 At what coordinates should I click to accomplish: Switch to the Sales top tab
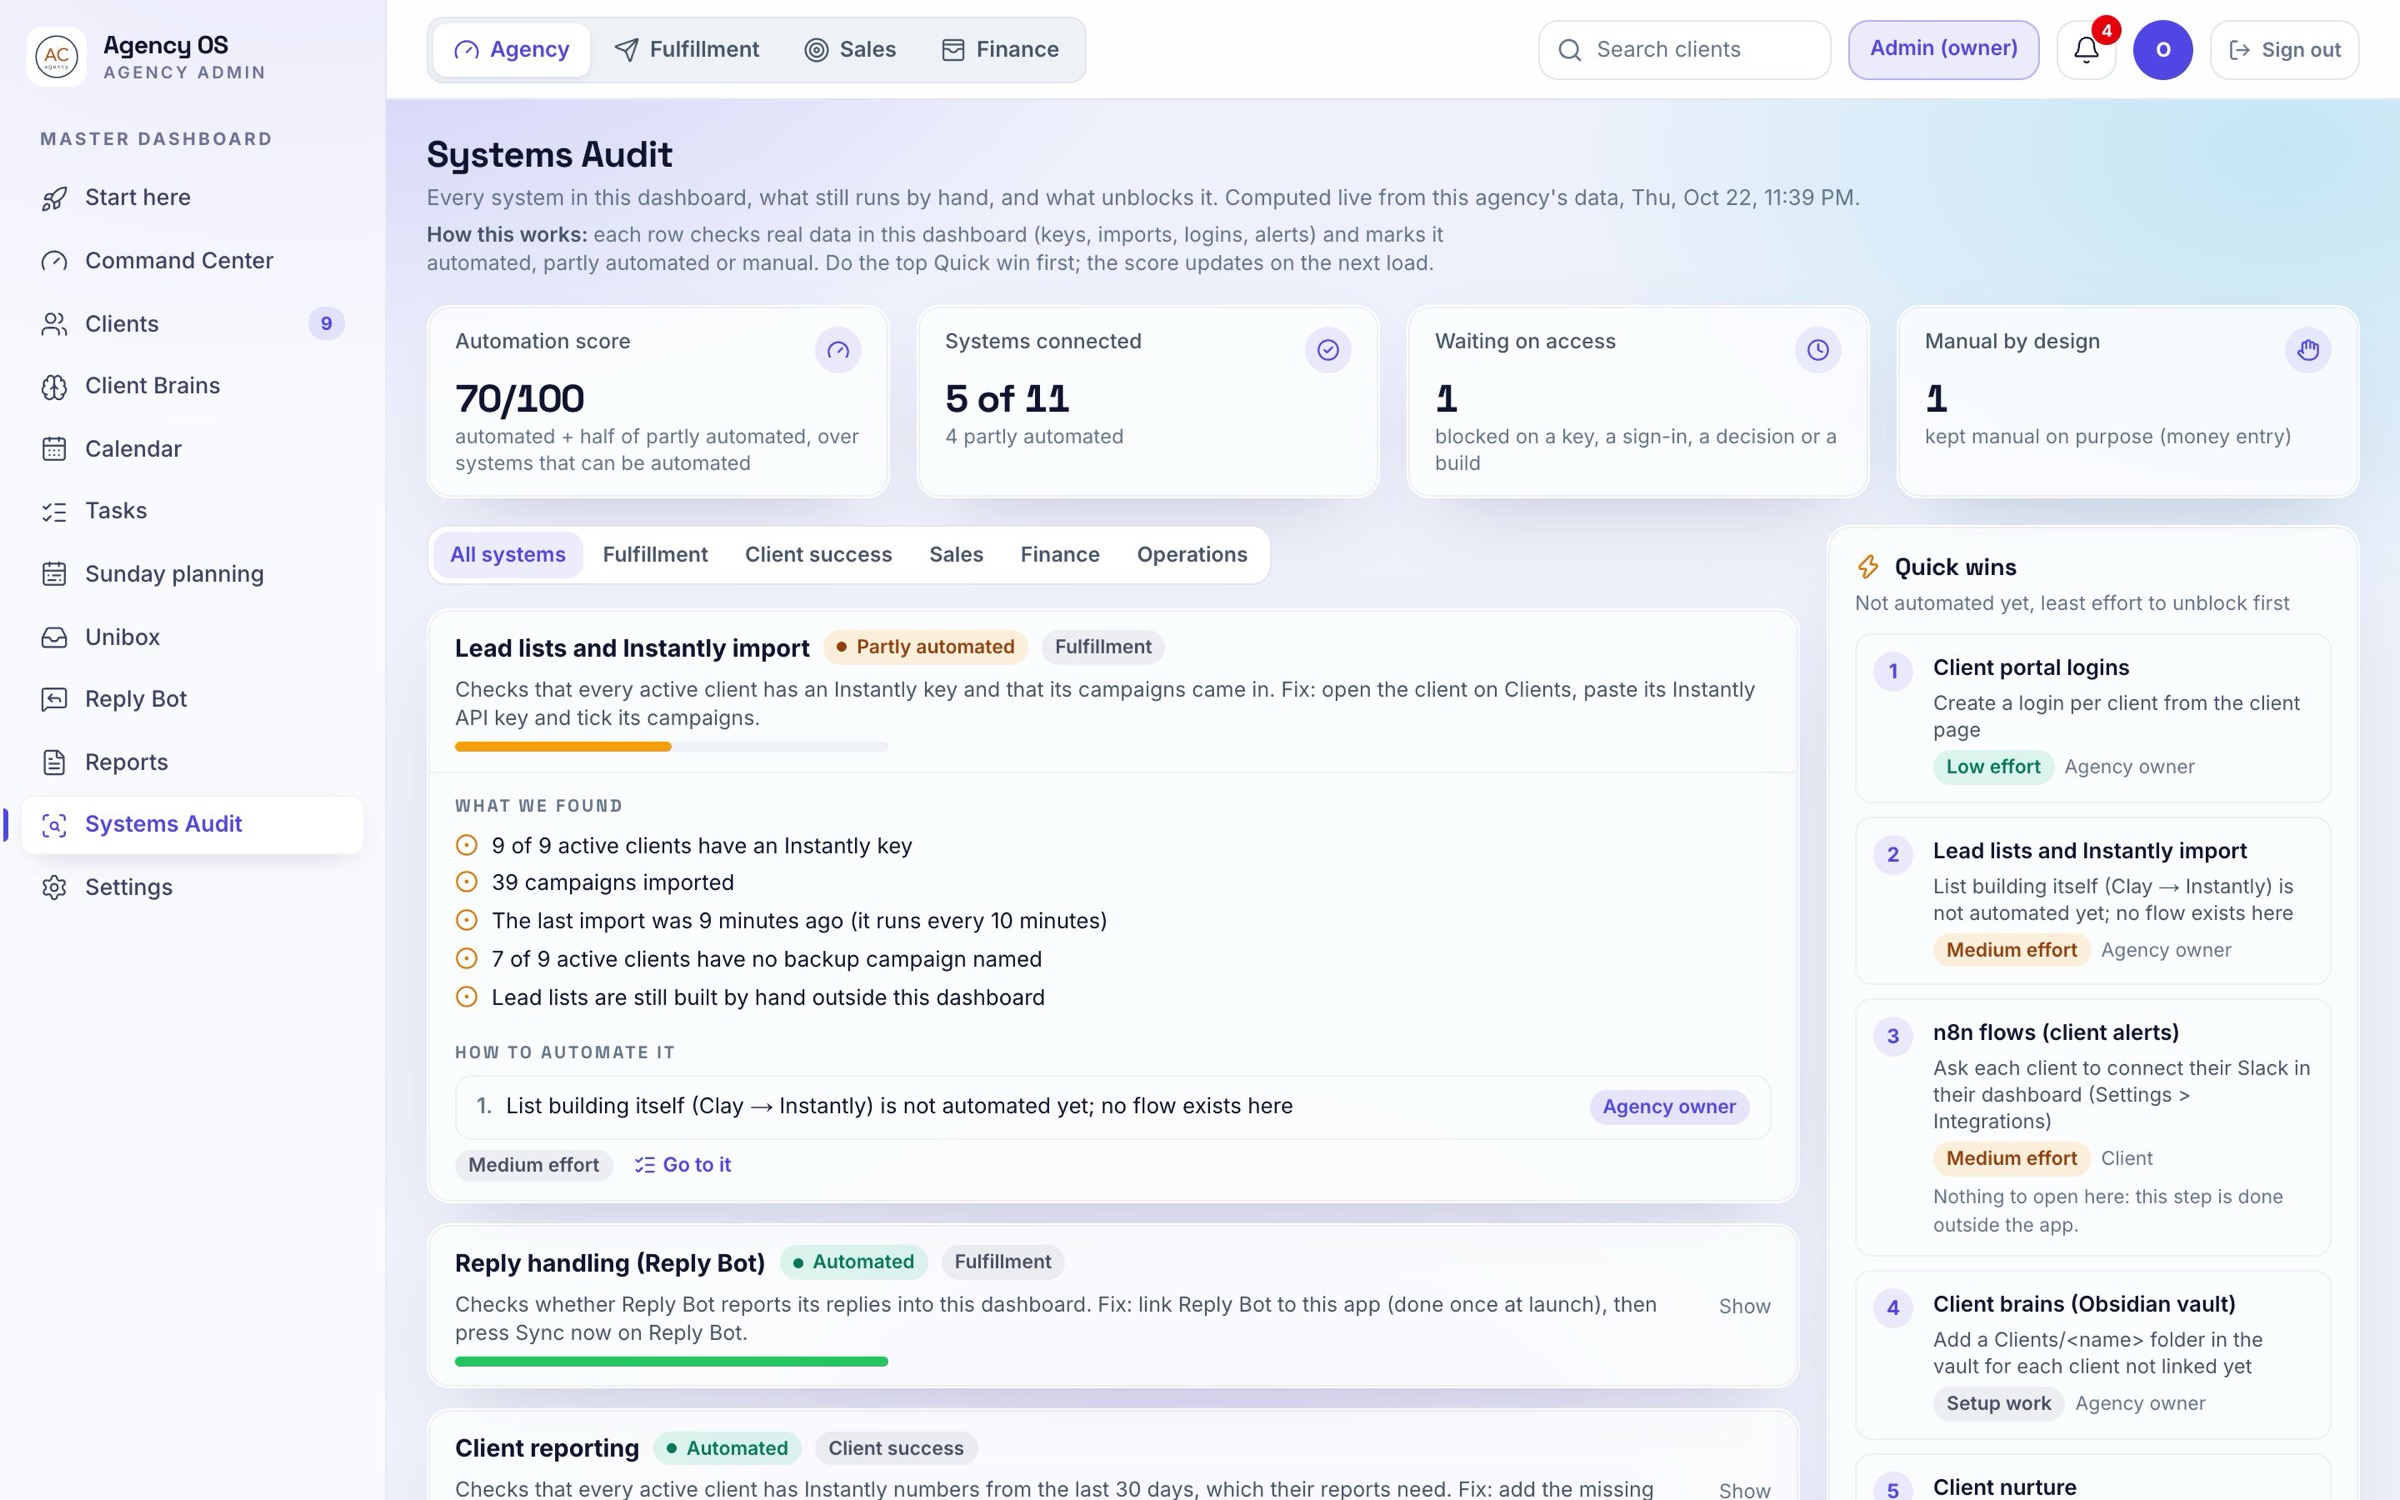(851, 49)
